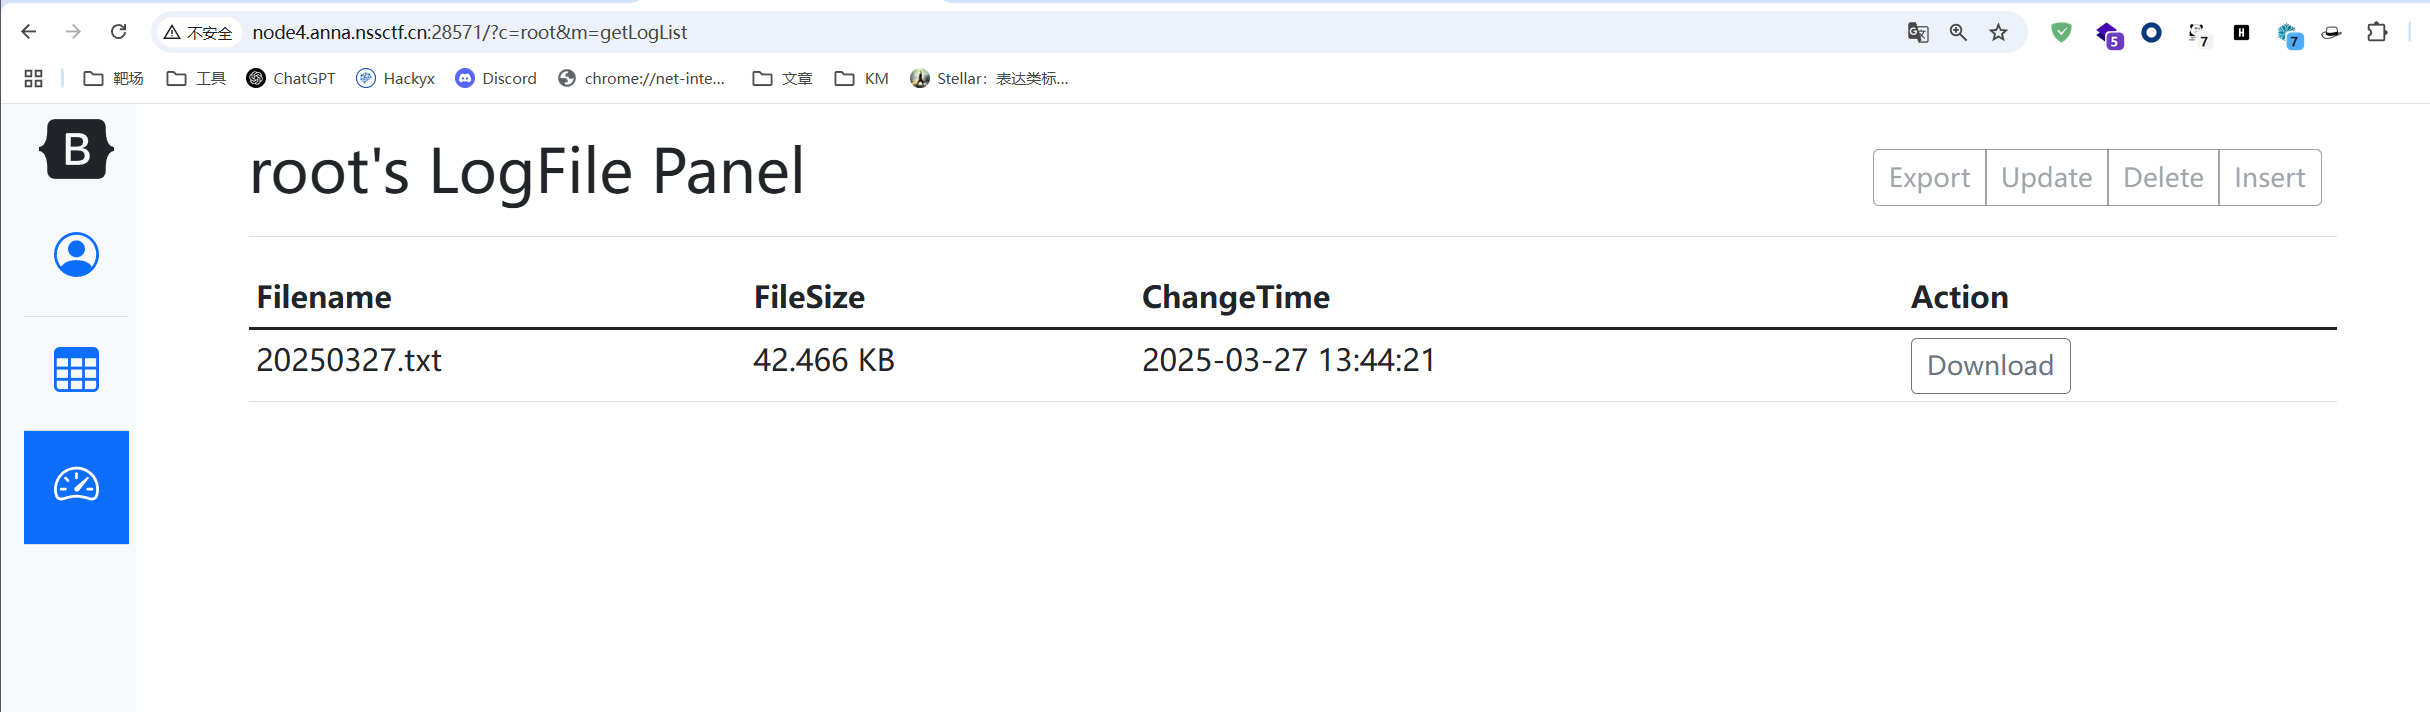Click the Update button
The image size is (2430, 712).
2046,178
